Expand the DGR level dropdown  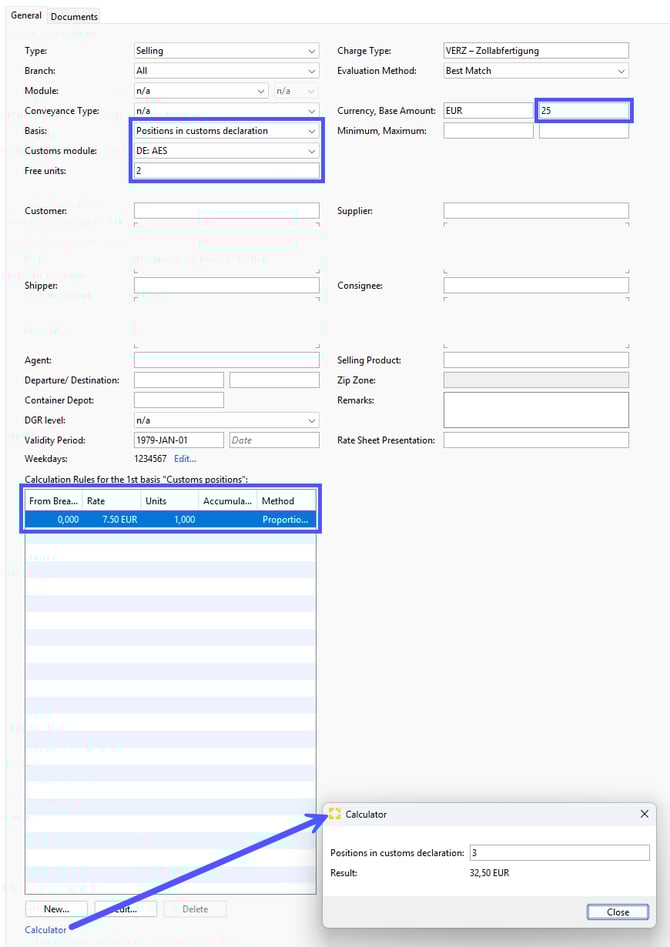click(x=226, y=421)
